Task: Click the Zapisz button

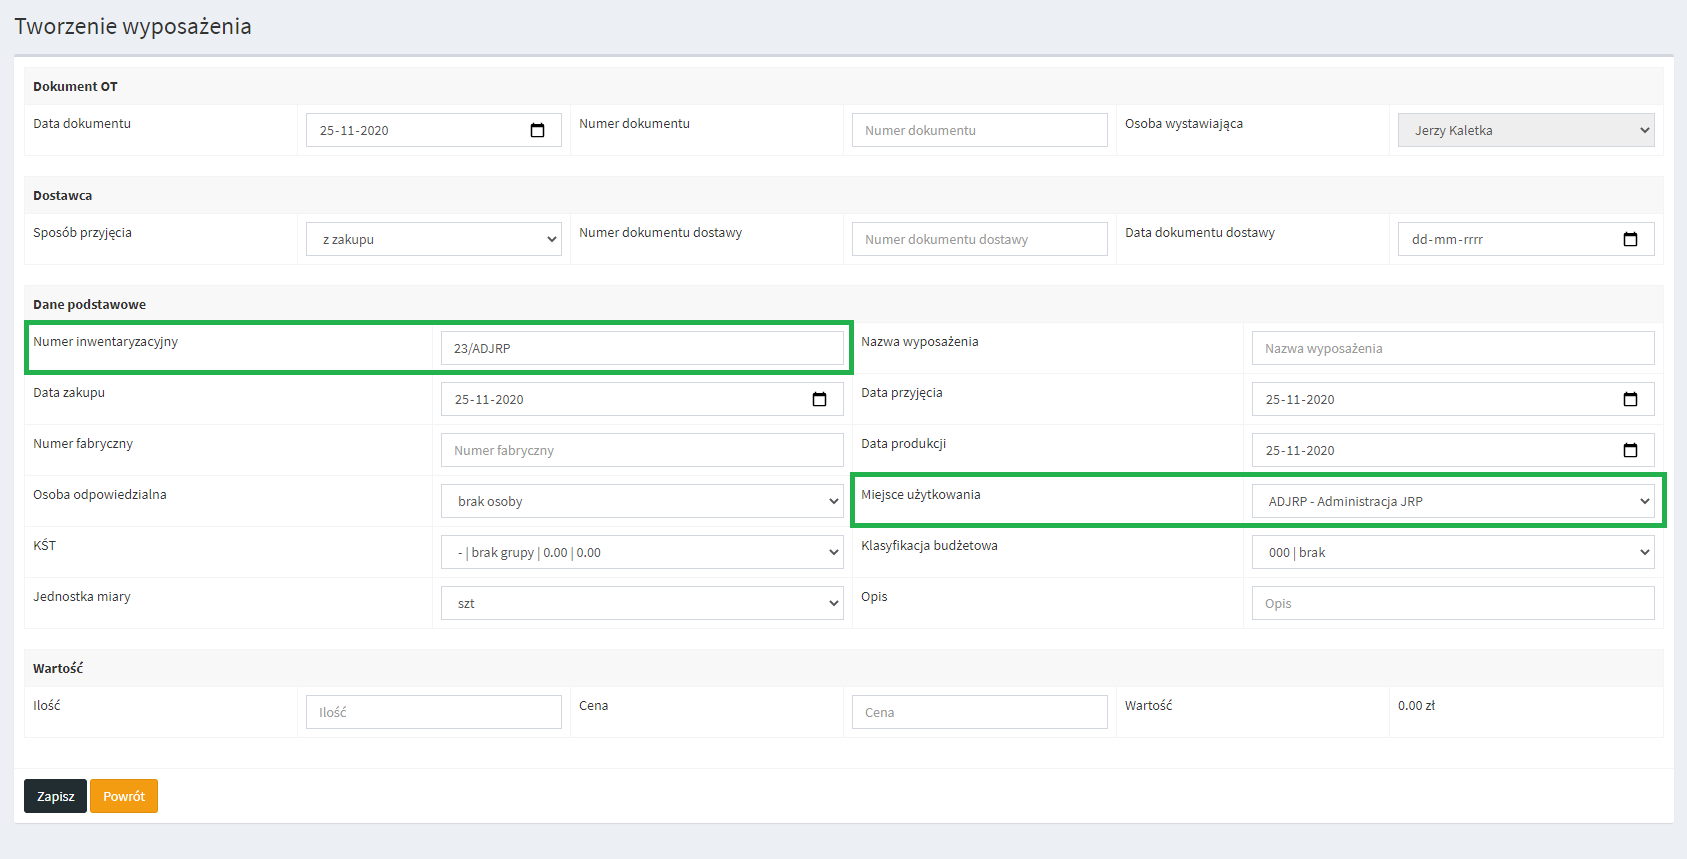Action: coord(55,797)
